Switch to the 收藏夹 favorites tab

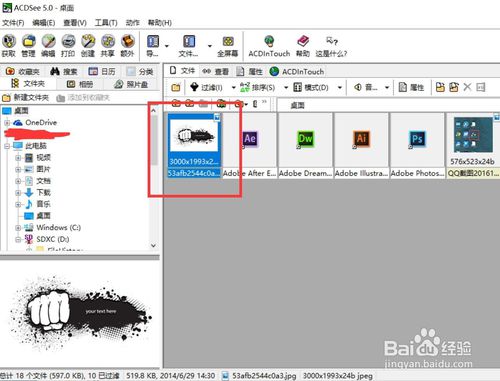pyautogui.click(x=23, y=71)
